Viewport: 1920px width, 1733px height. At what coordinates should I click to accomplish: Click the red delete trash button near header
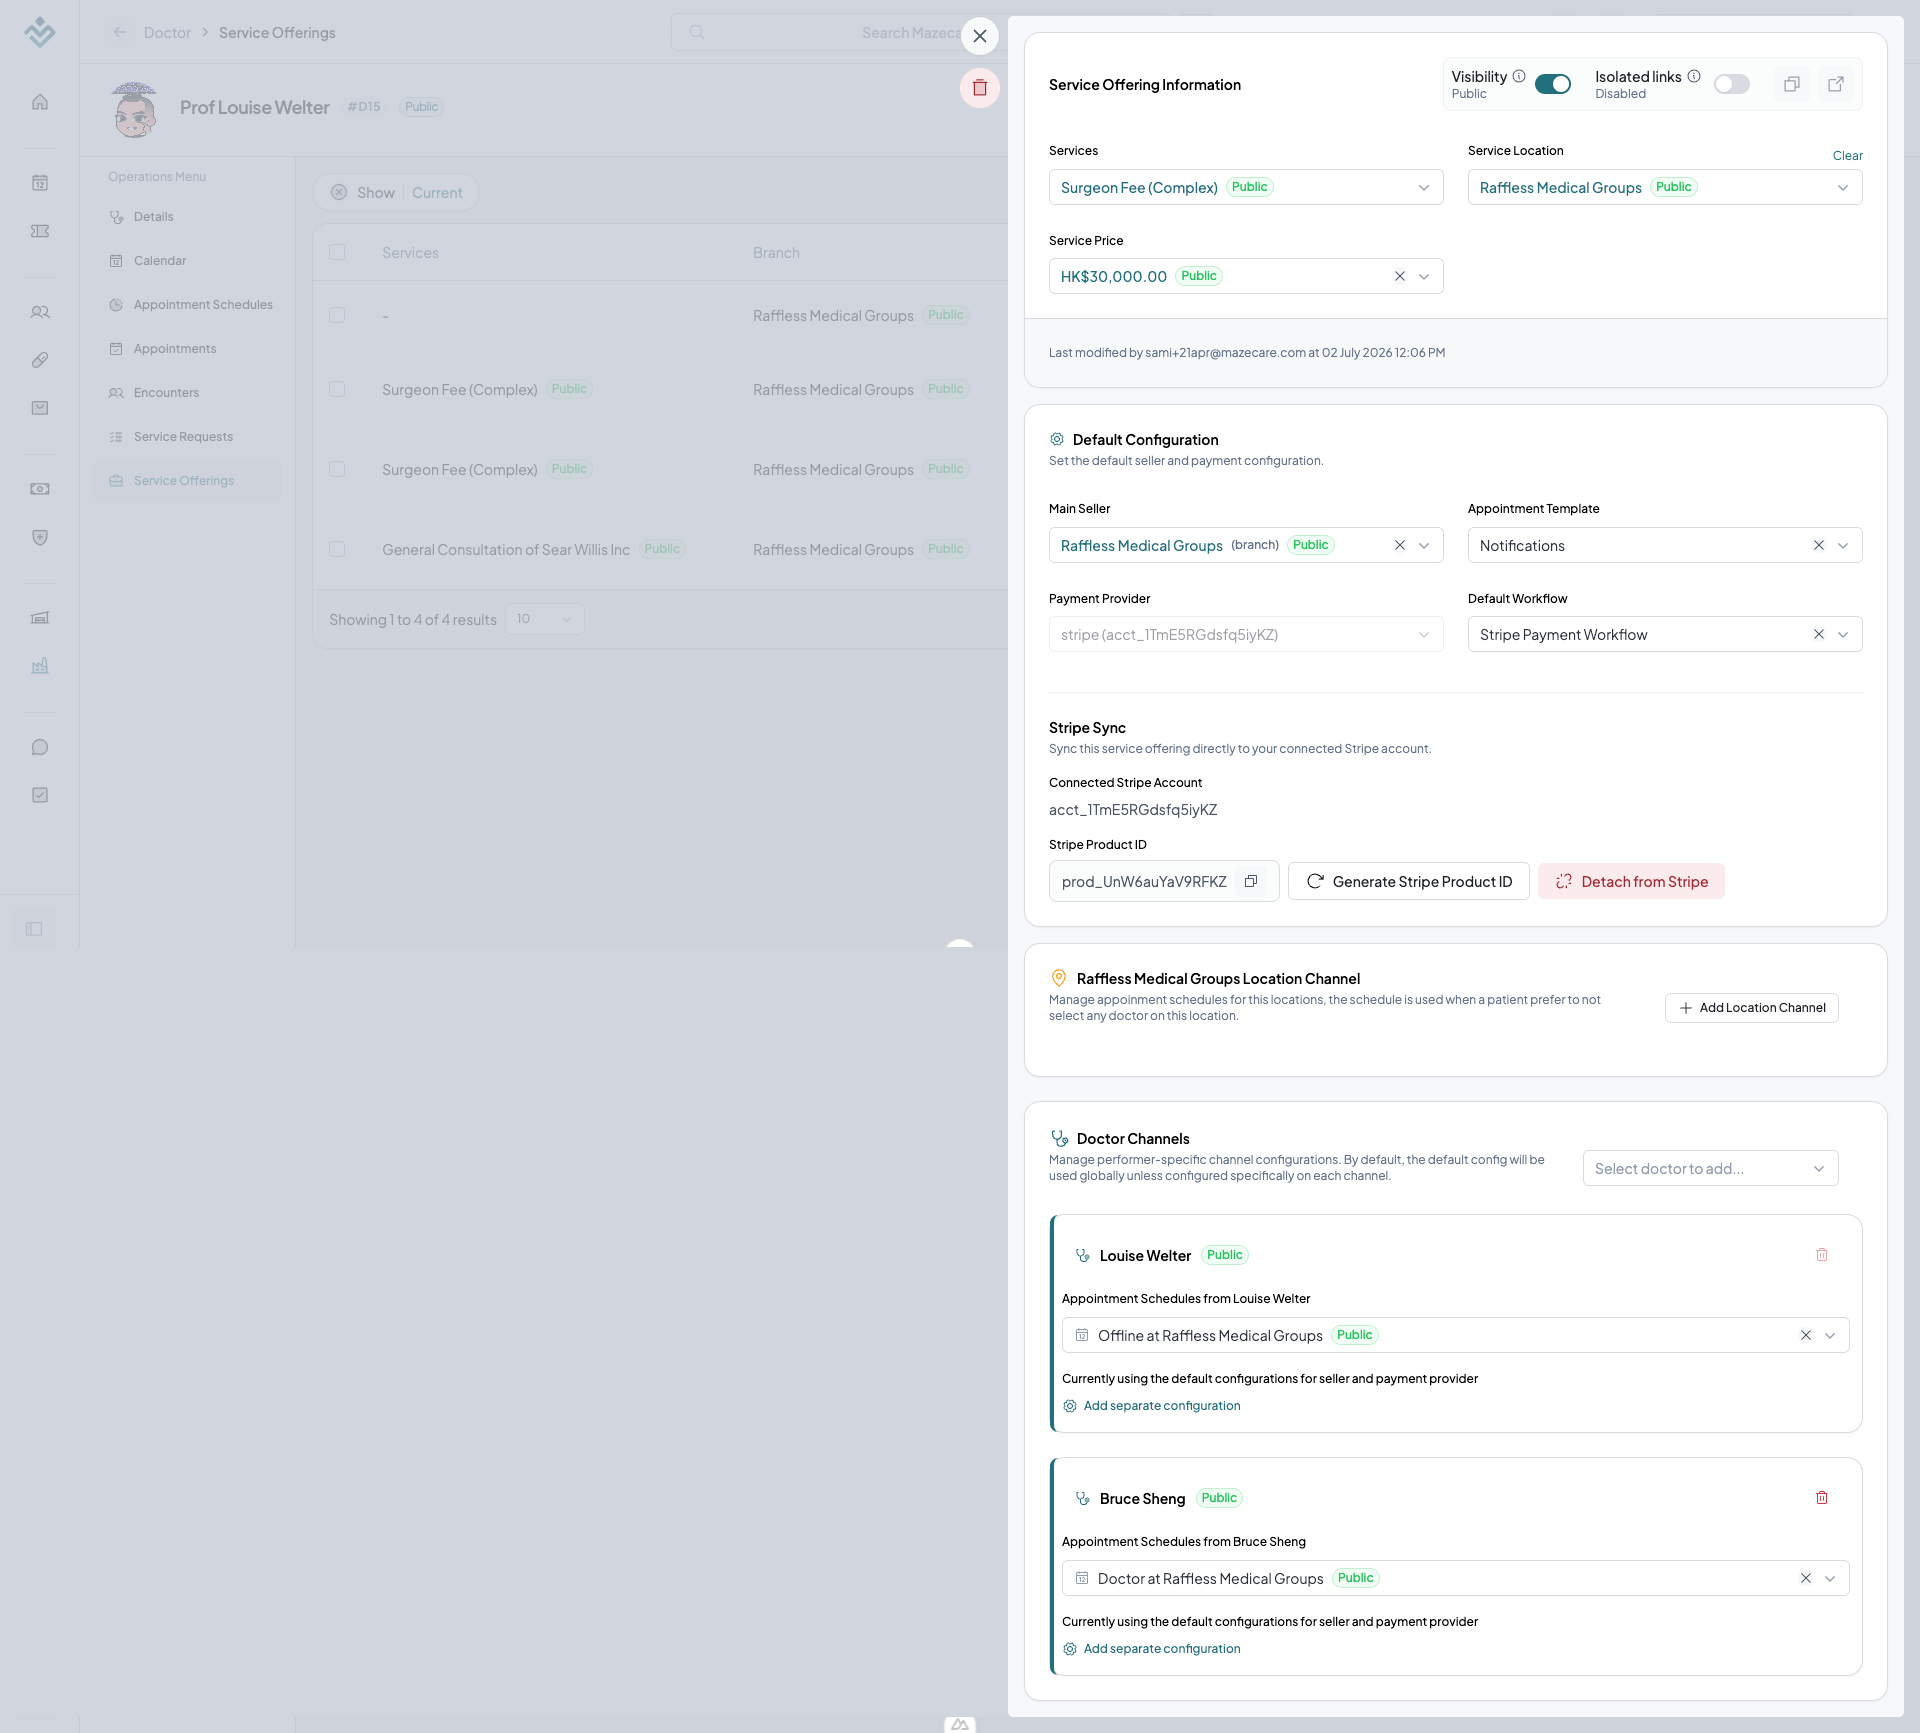980,88
